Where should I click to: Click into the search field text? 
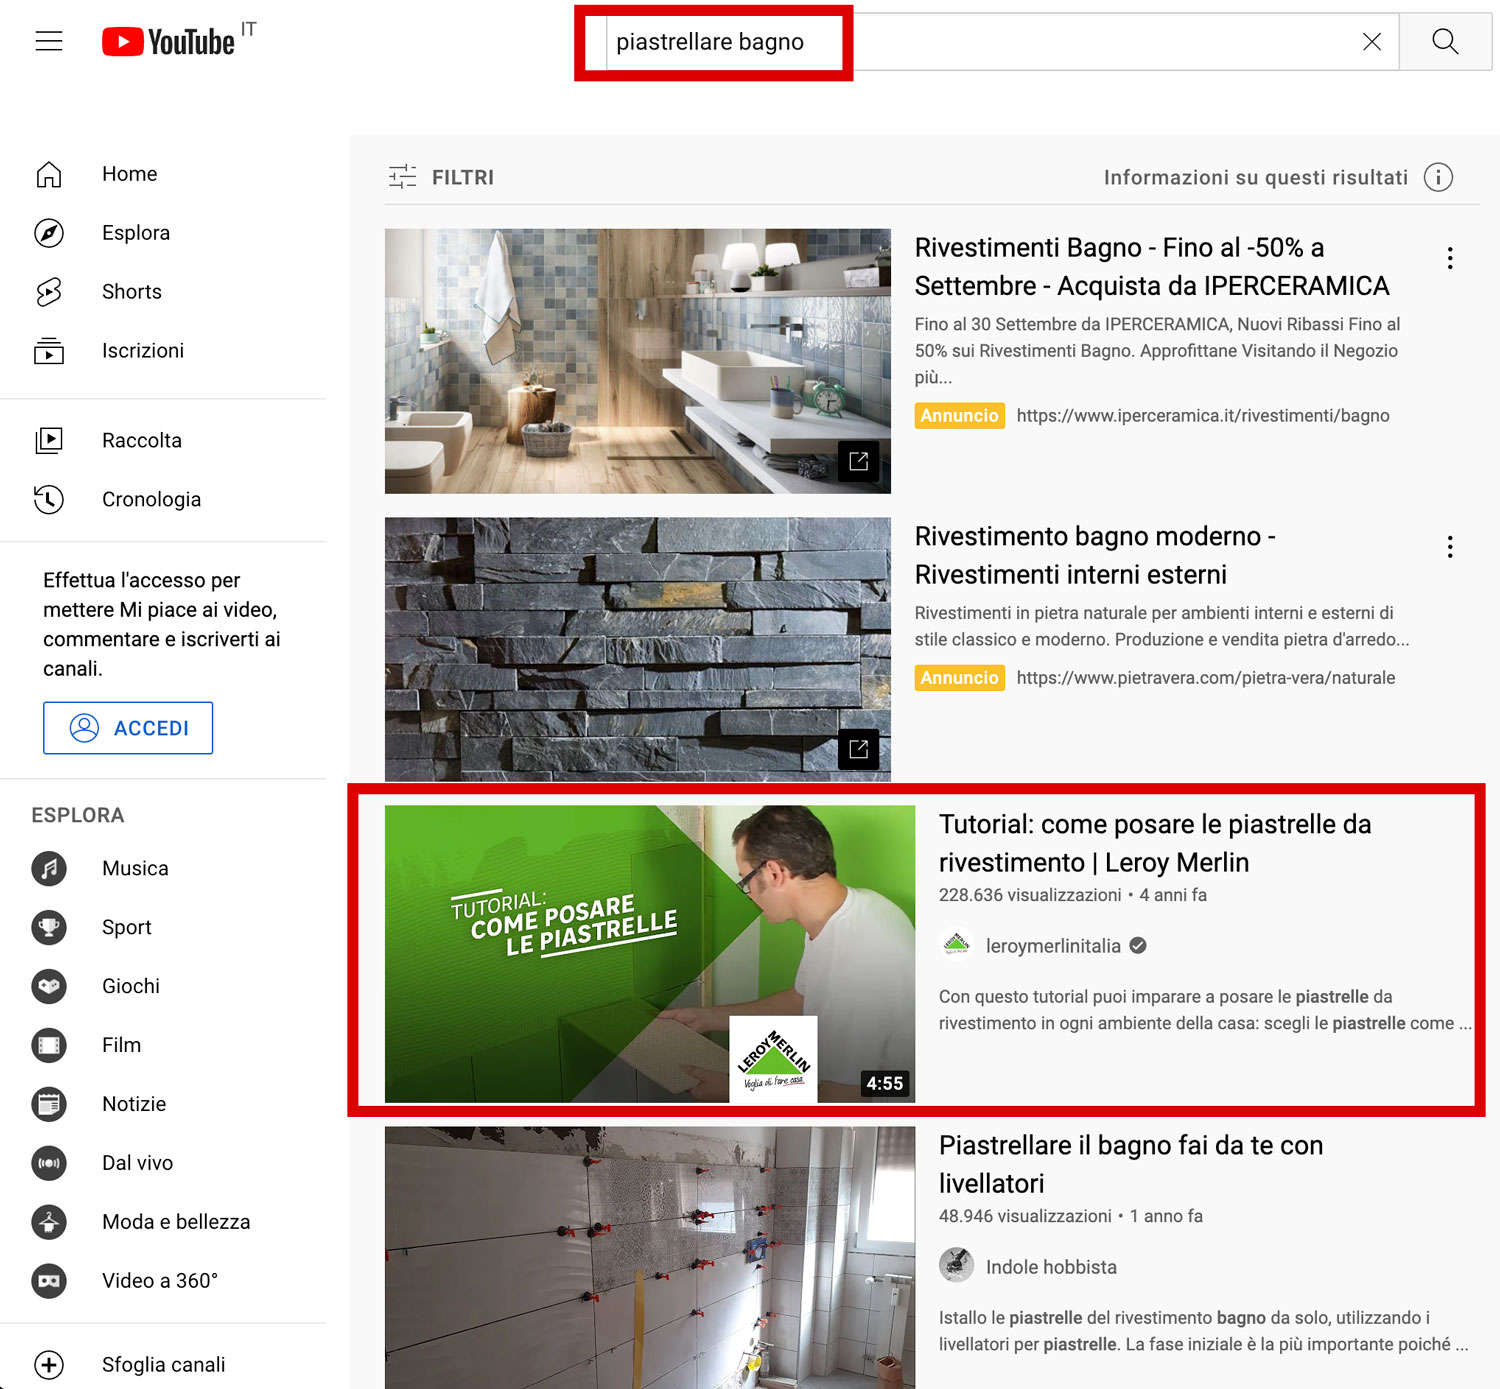710,42
